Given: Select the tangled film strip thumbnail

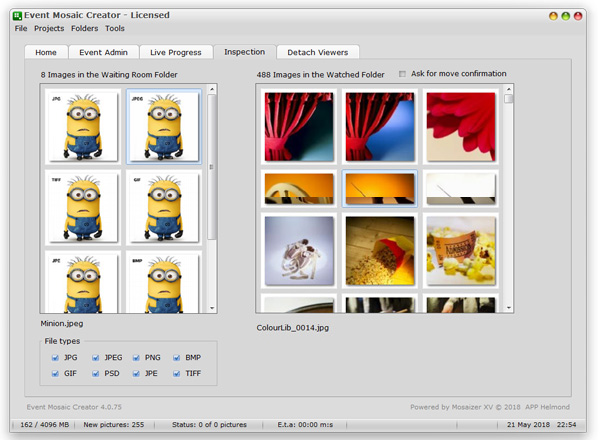Looking at the screenshot, I should [299, 251].
